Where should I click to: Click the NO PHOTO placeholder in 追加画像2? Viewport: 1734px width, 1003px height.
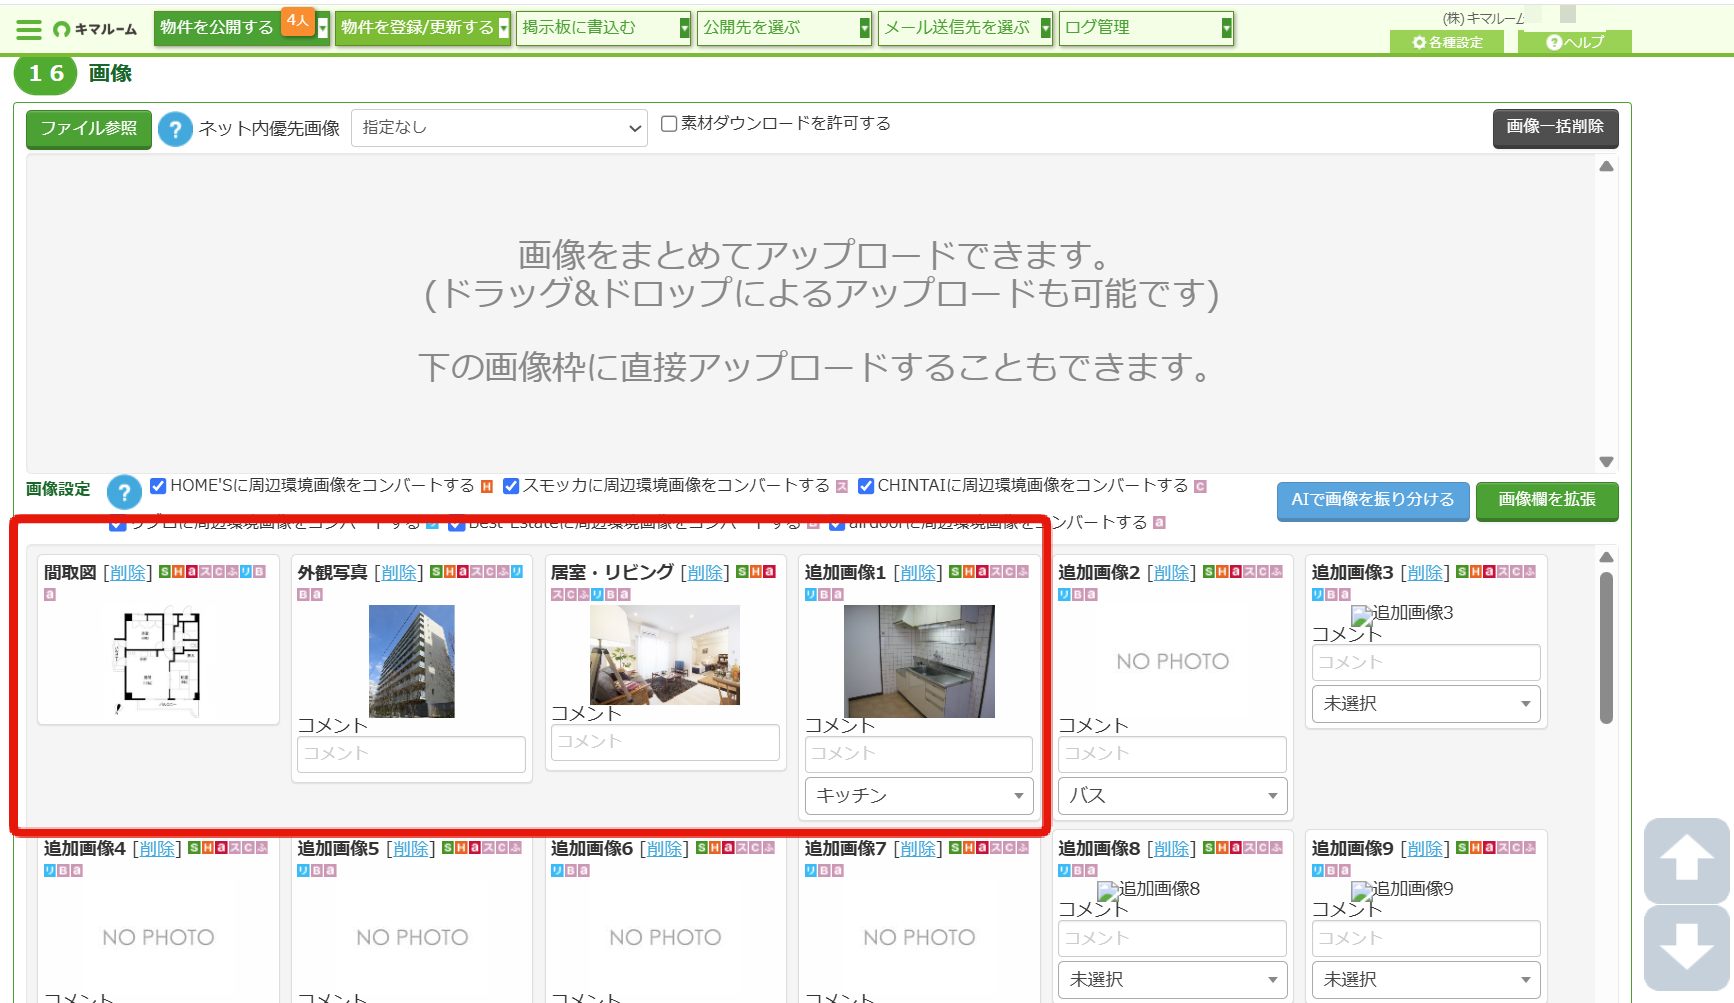(1172, 662)
